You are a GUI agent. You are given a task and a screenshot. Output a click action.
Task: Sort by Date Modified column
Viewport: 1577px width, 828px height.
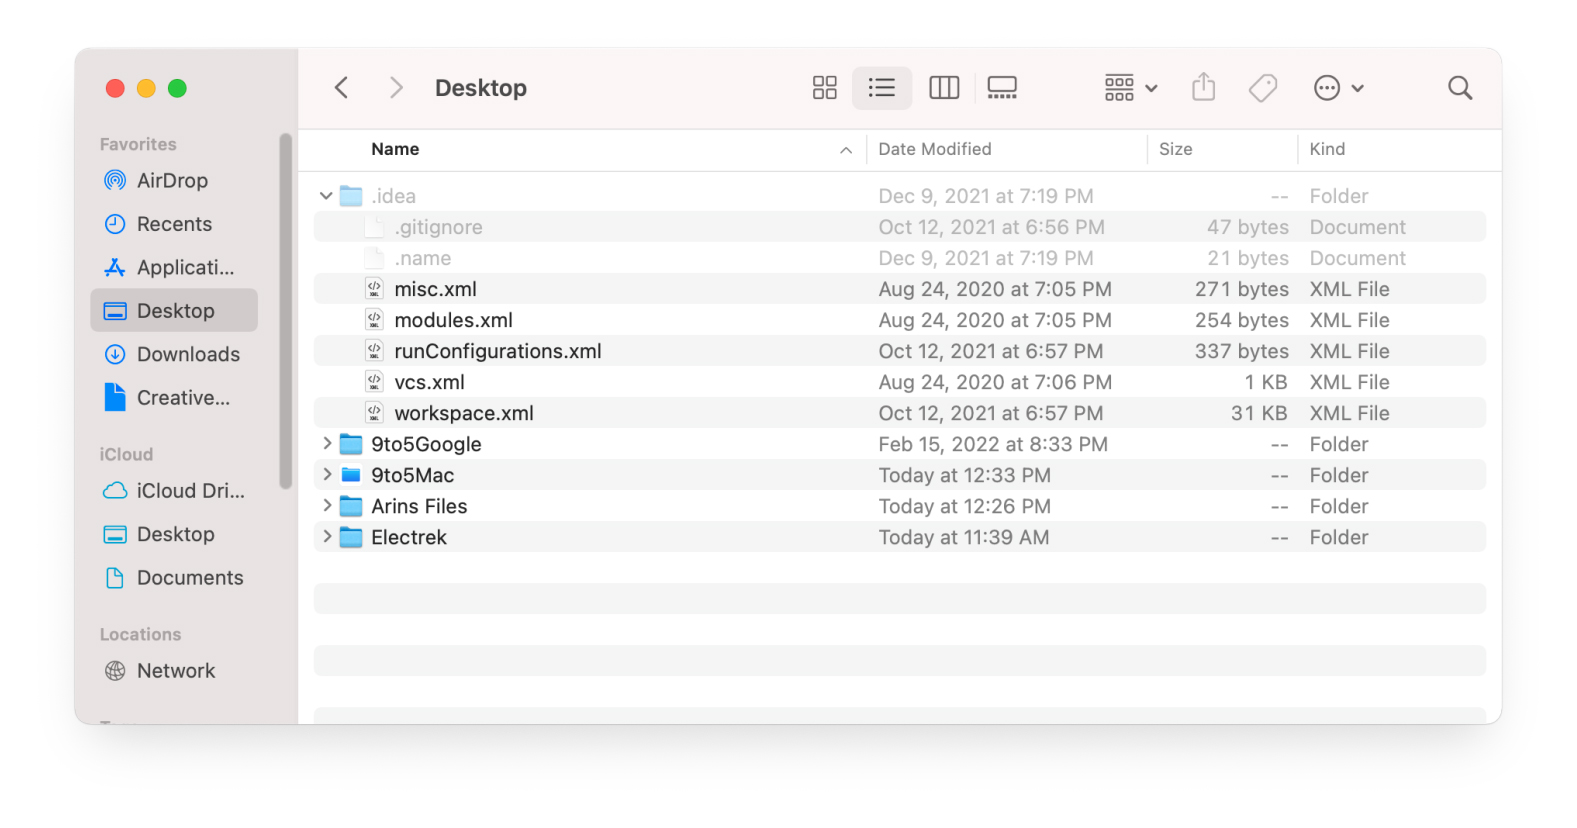[934, 149]
